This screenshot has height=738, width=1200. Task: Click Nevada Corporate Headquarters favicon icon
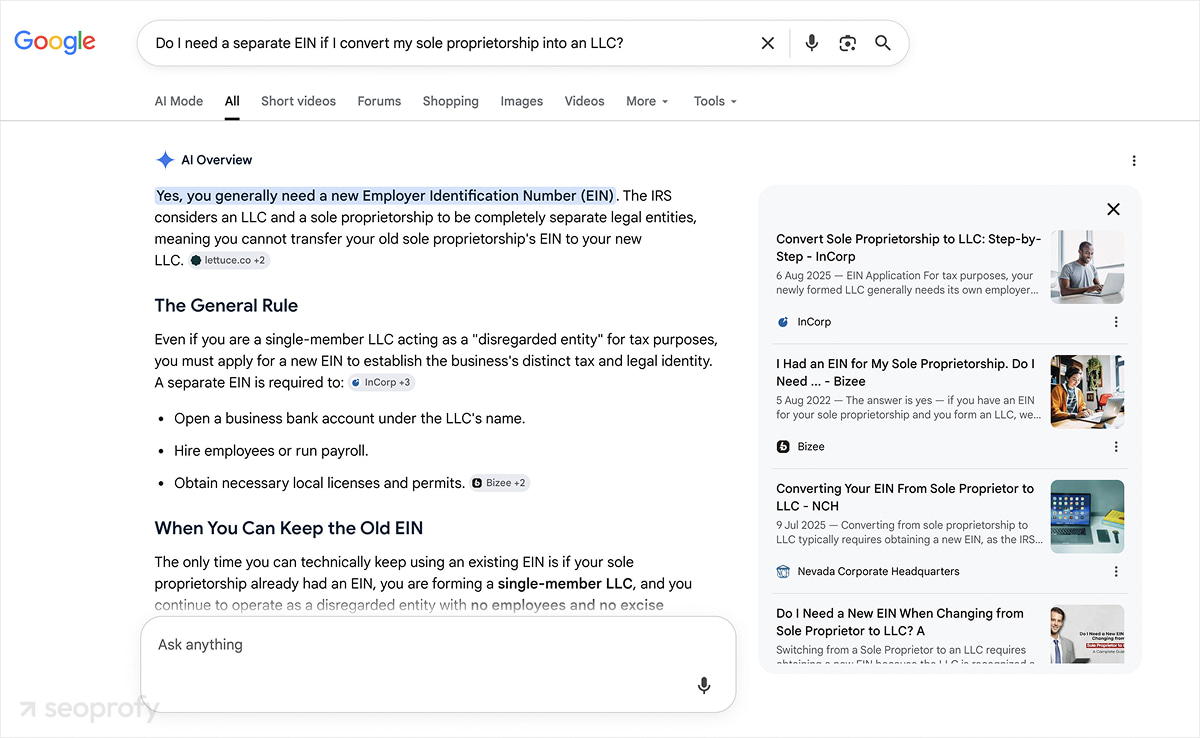pos(783,572)
